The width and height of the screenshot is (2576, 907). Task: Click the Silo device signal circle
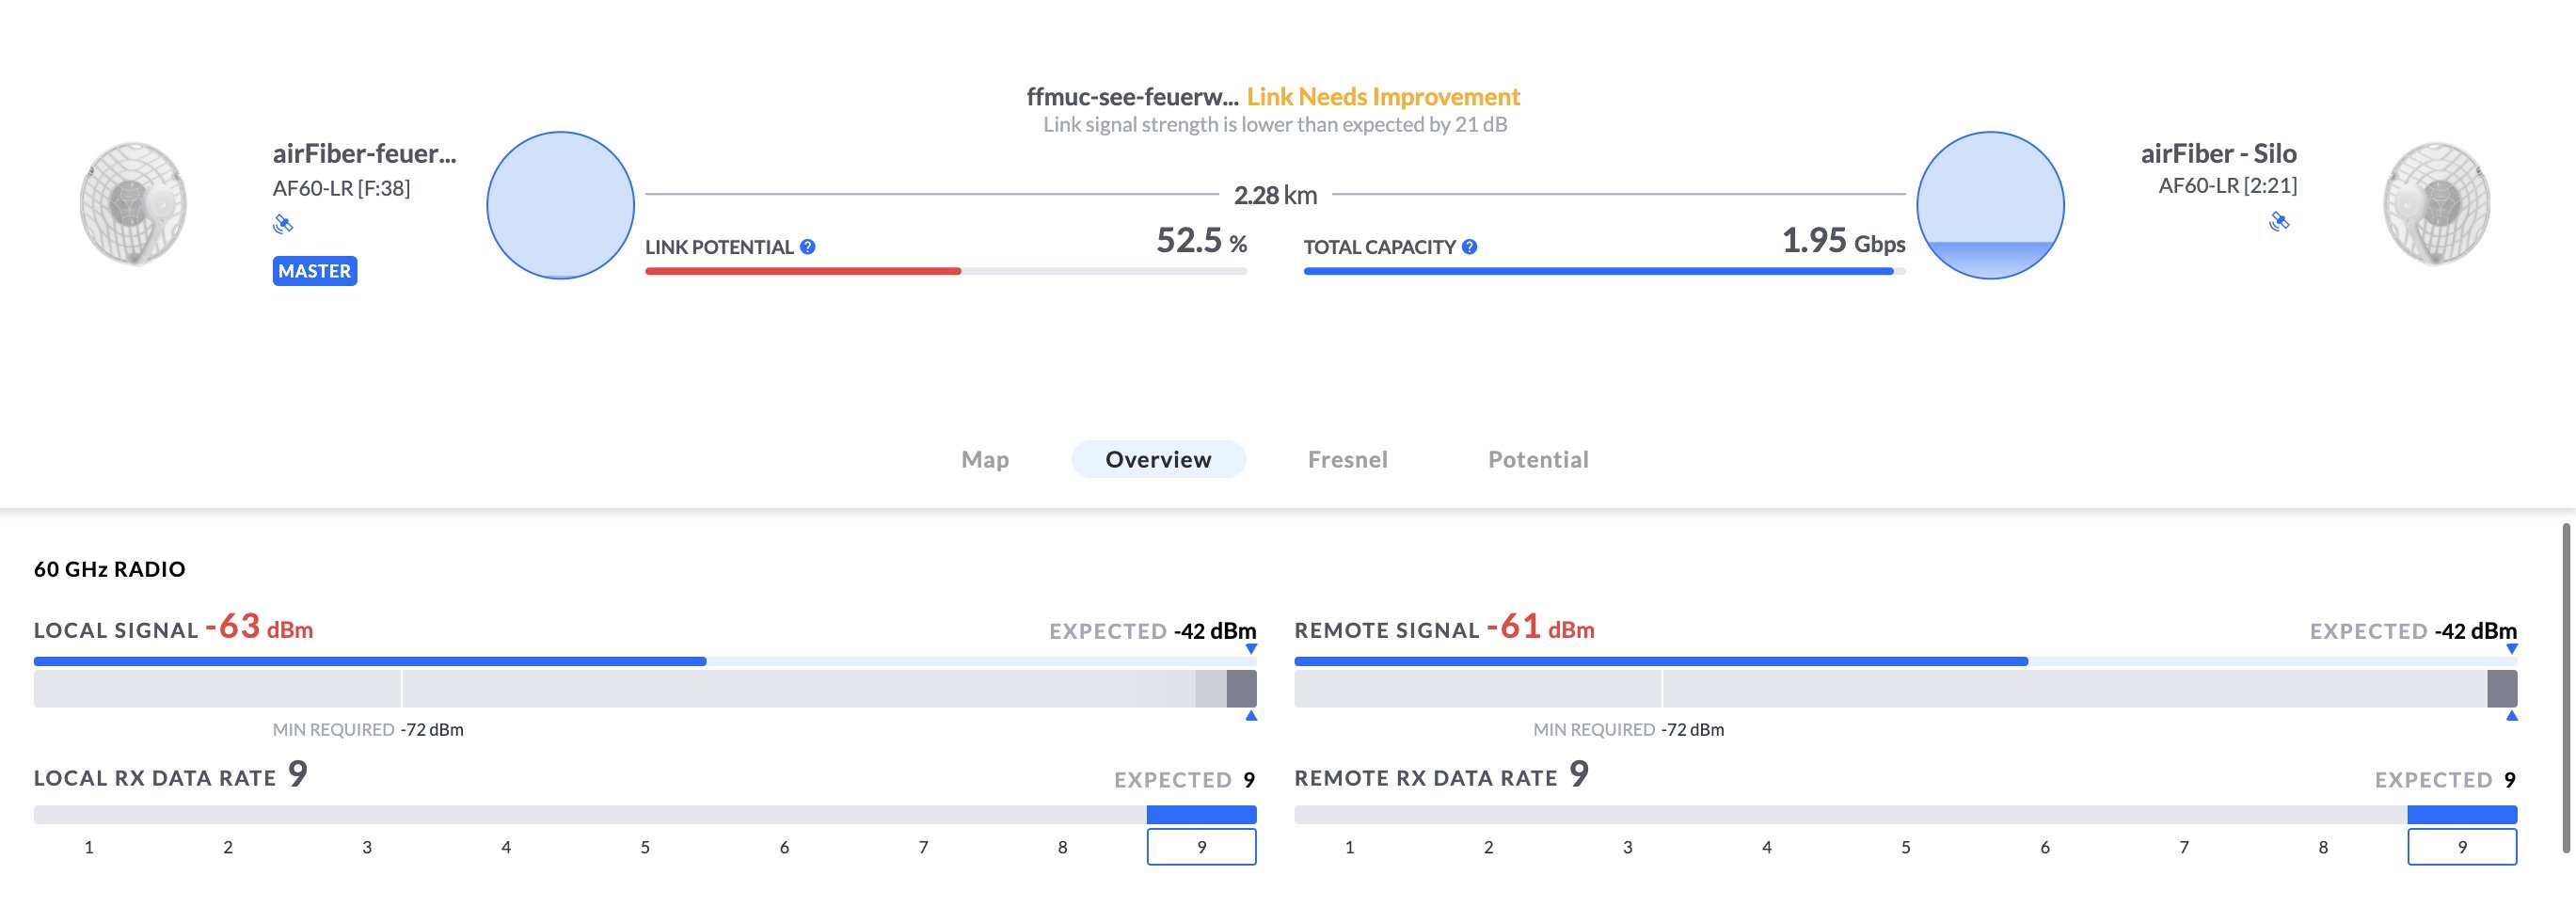coord(1990,205)
